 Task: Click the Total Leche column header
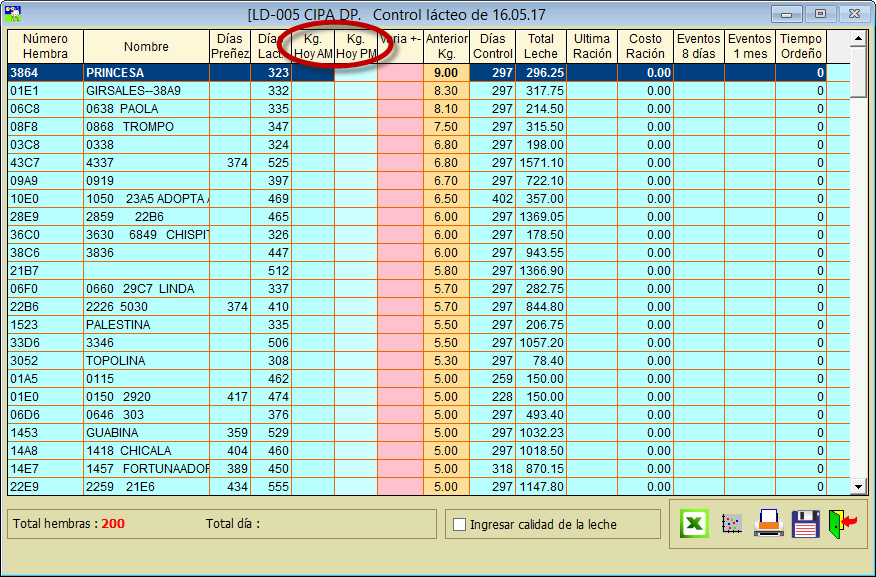coord(541,46)
